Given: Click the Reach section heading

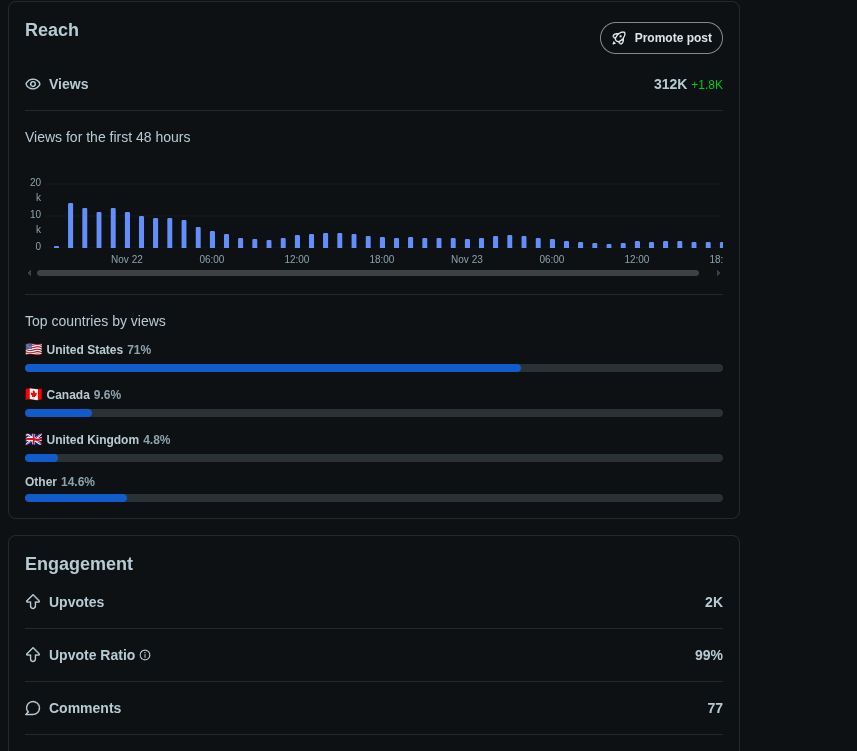Looking at the screenshot, I should coord(52,30).
